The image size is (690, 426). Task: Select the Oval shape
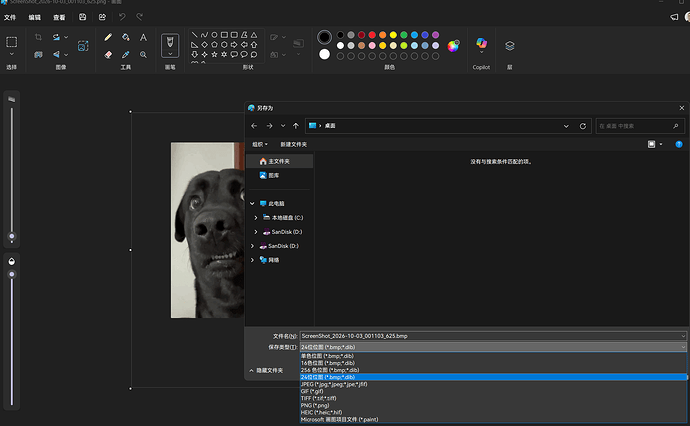pos(214,35)
